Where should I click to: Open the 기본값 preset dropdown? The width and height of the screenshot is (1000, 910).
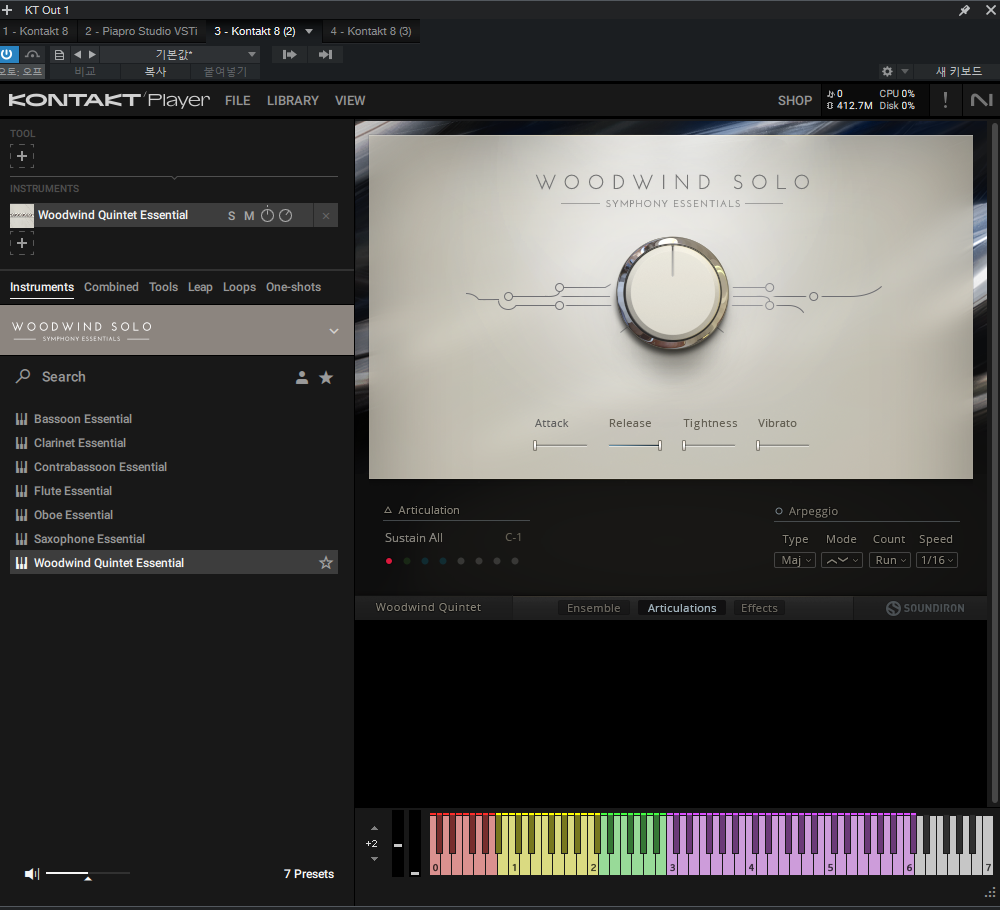pyautogui.click(x=181, y=54)
